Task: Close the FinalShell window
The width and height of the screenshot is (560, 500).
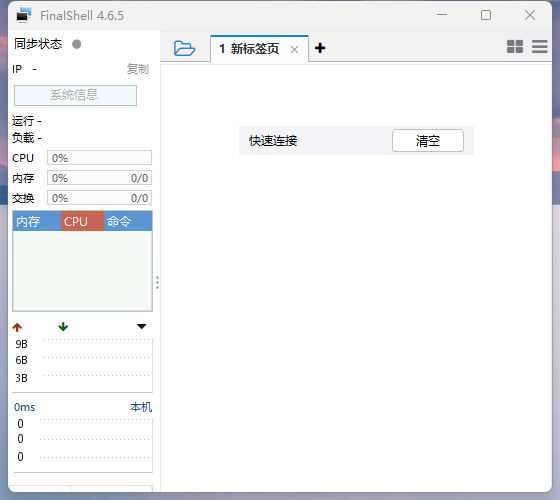Action: coord(530,15)
